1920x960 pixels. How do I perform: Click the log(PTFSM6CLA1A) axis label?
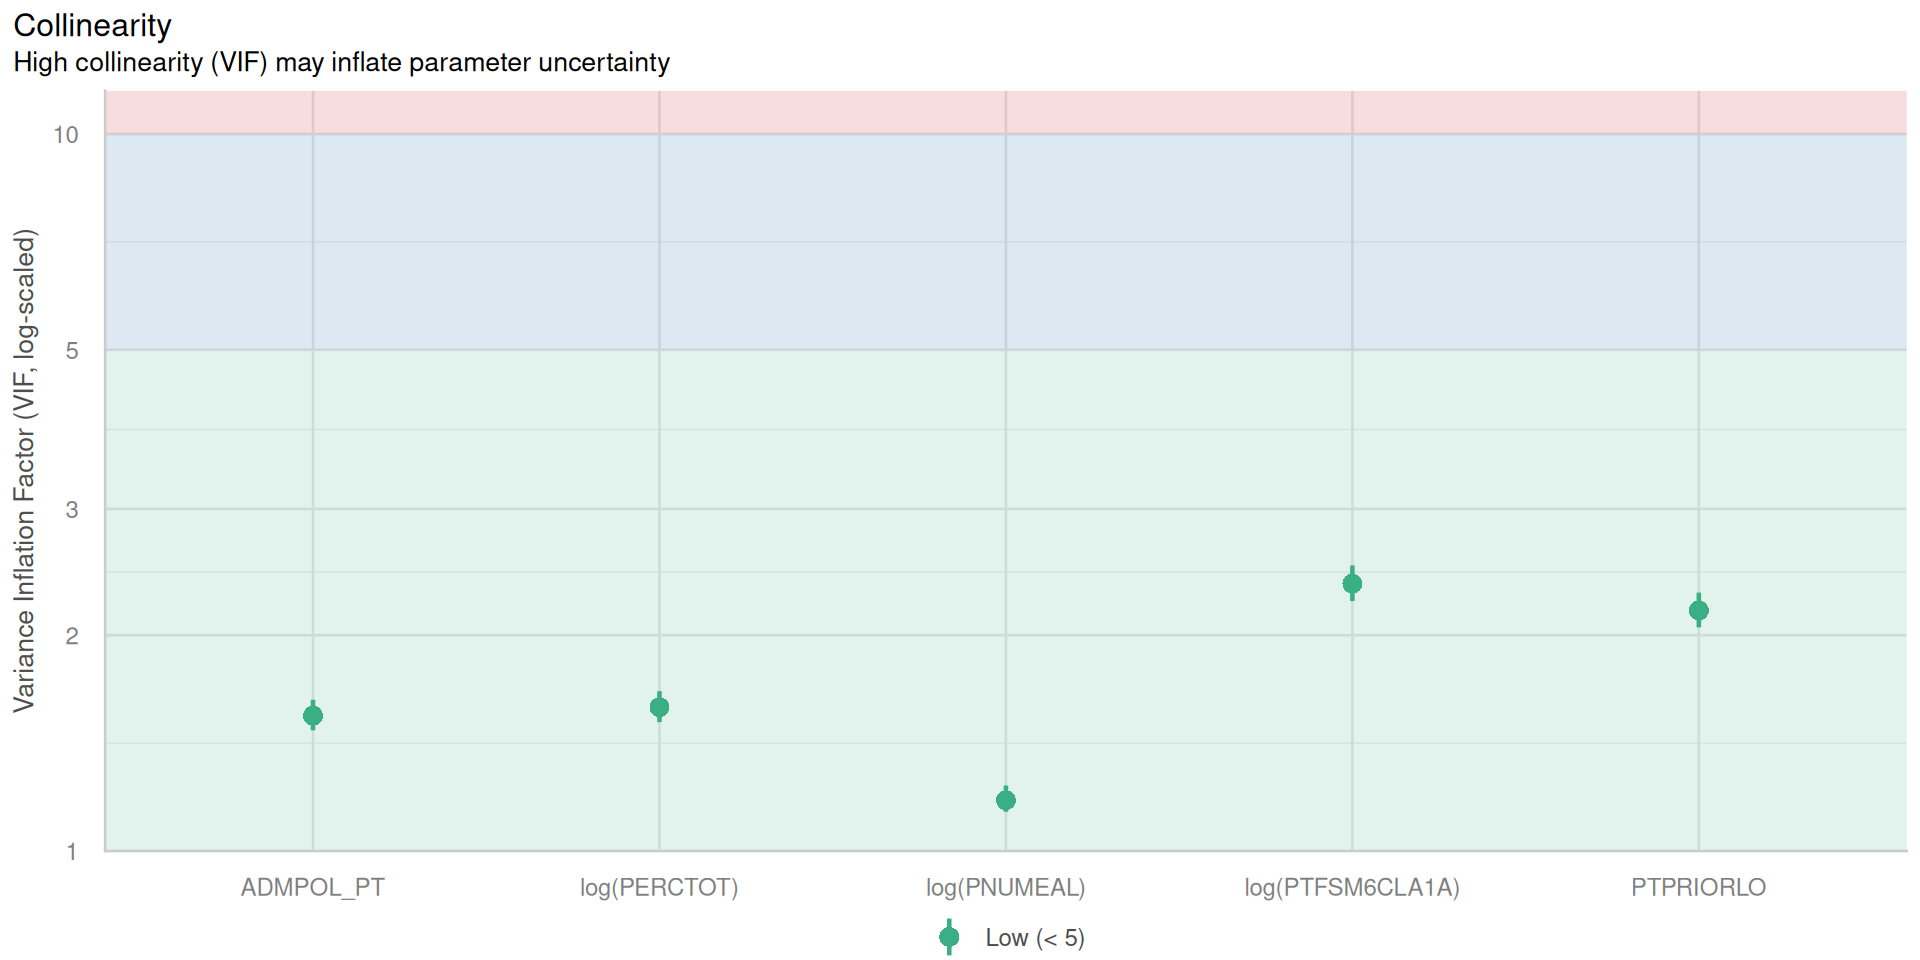click(1352, 887)
